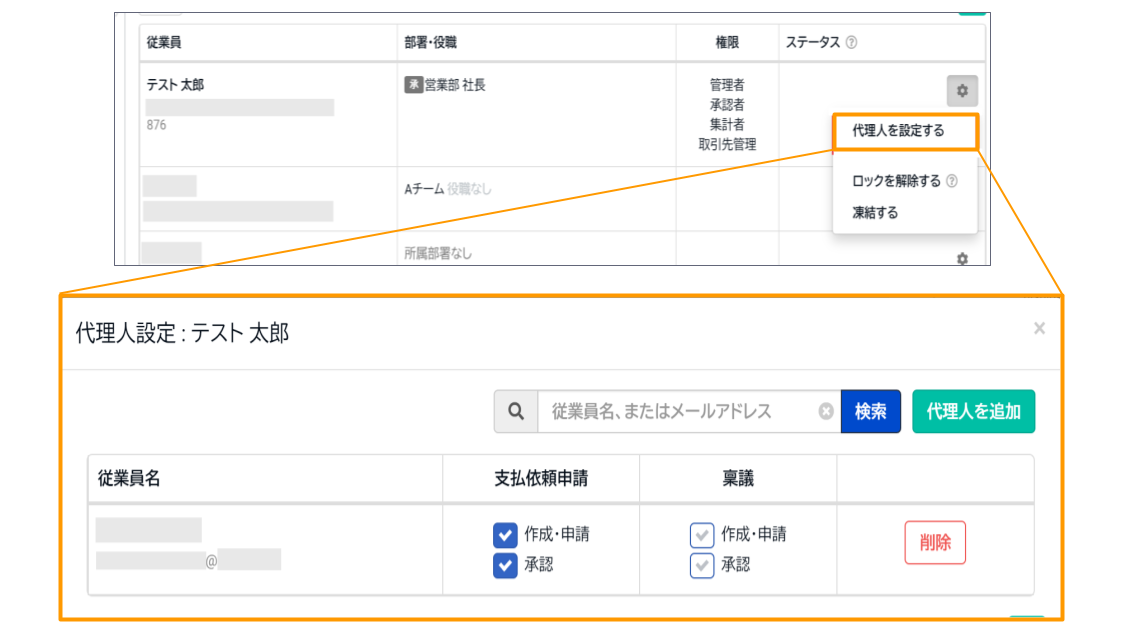This screenshot has width=1122, height=630.
Task: Click the help icon next to ロックを解除する
Action: [951, 182]
